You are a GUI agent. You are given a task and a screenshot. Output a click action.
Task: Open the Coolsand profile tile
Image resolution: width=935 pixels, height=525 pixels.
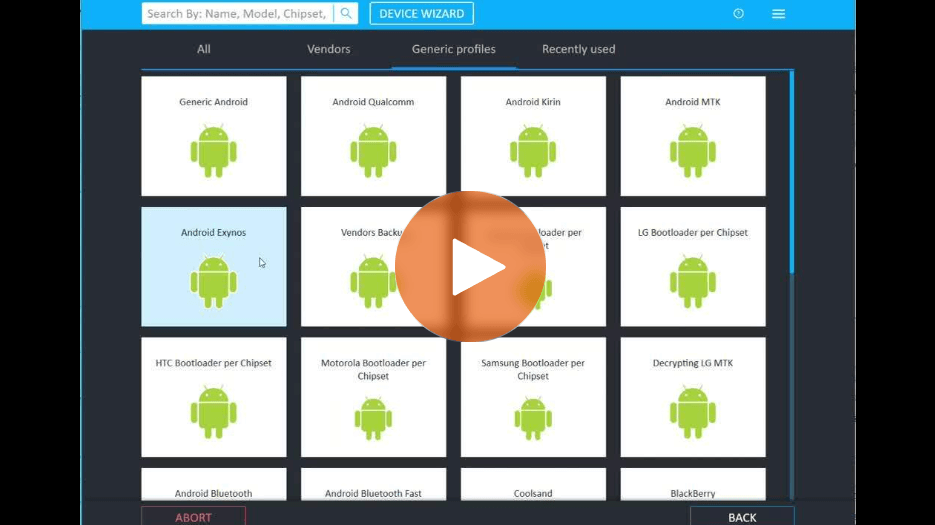[x=533, y=484]
